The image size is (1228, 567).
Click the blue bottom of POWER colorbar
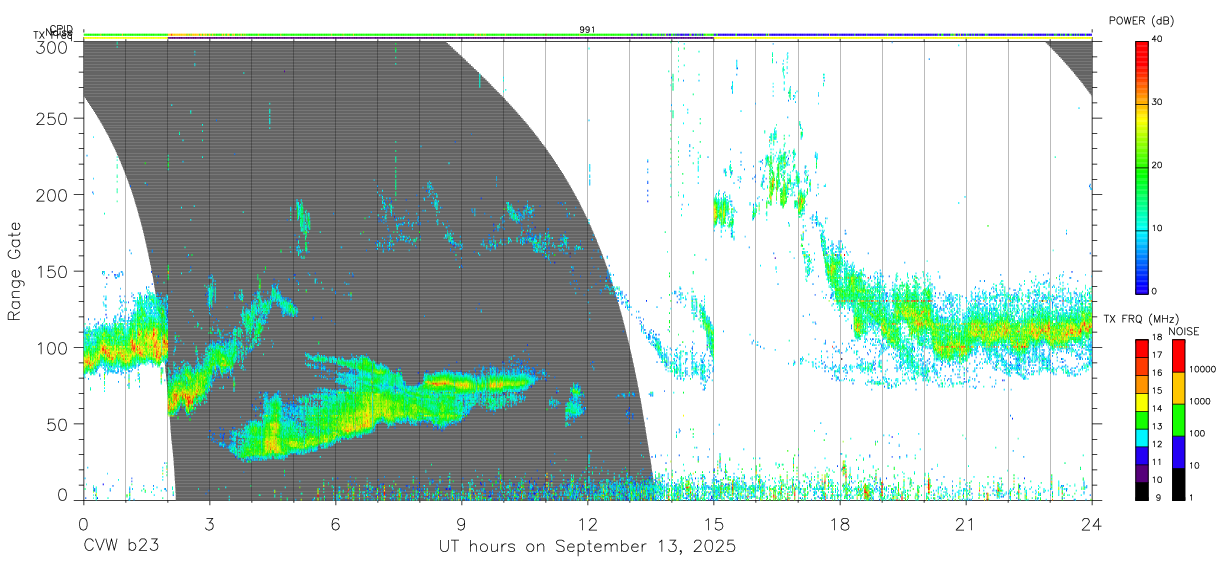pyautogui.click(x=1141, y=280)
